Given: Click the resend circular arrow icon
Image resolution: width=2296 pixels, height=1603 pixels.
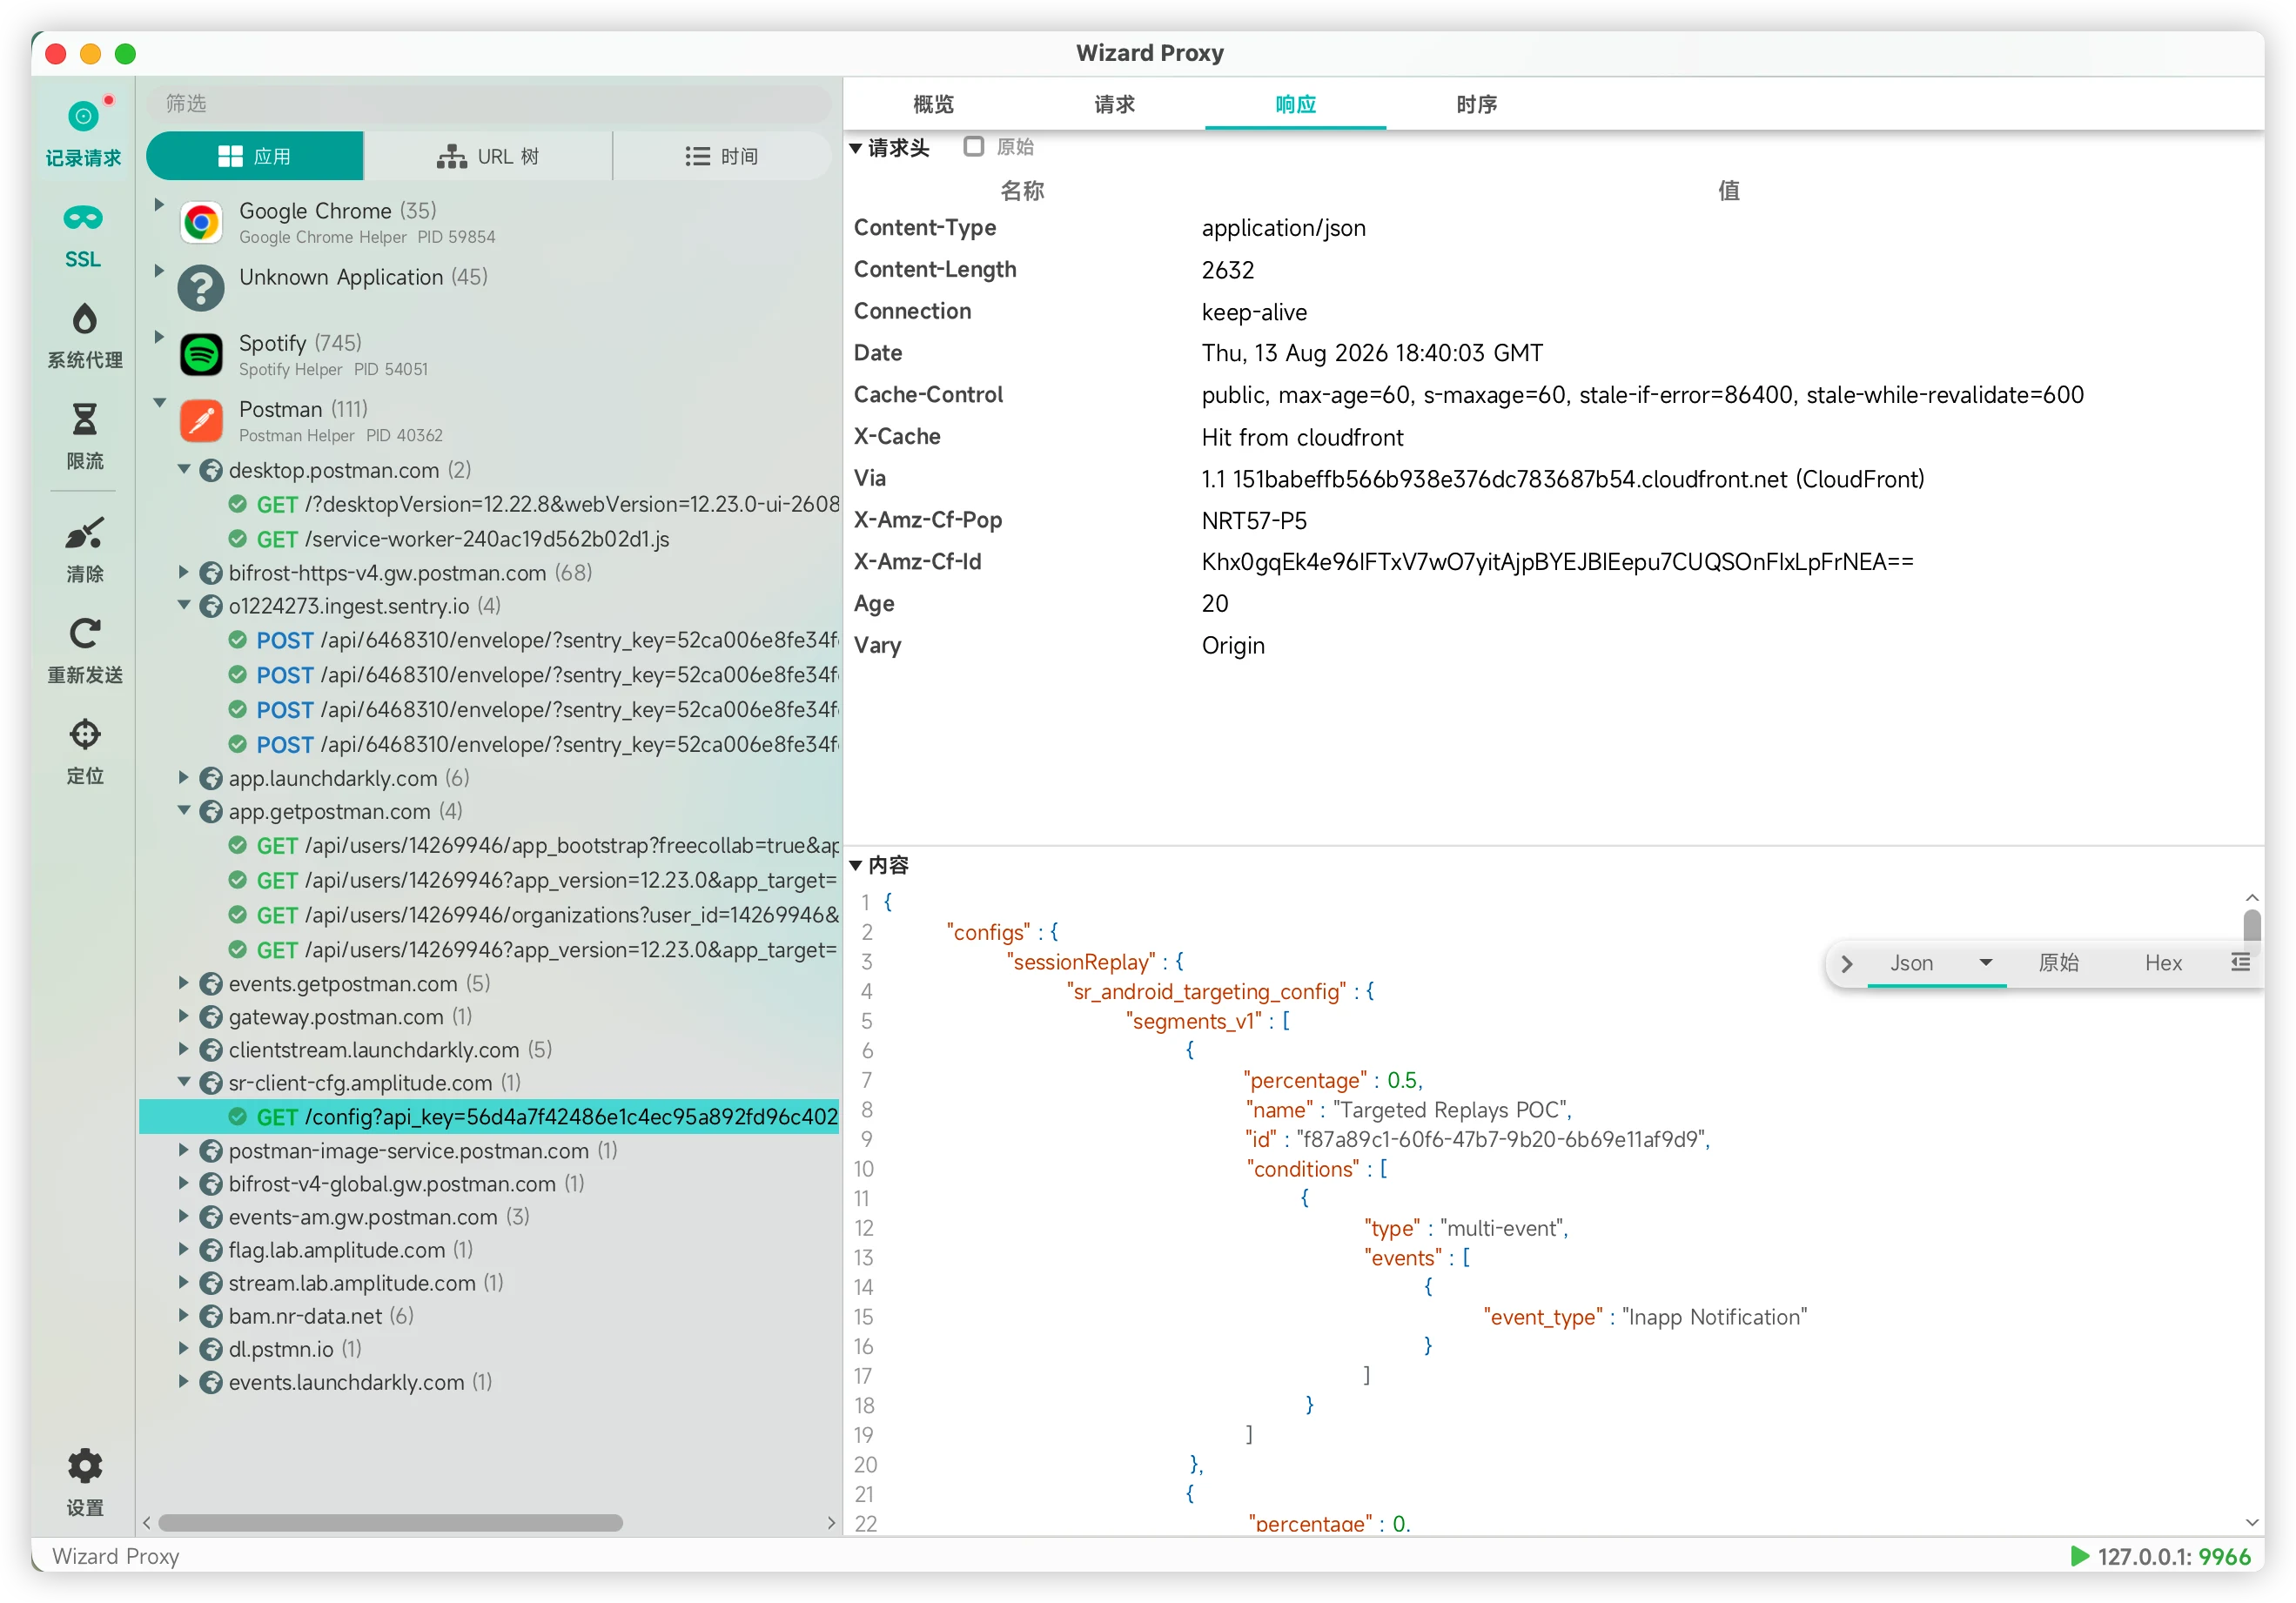Looking at the screenshot, I should click(x=84, y=633).
